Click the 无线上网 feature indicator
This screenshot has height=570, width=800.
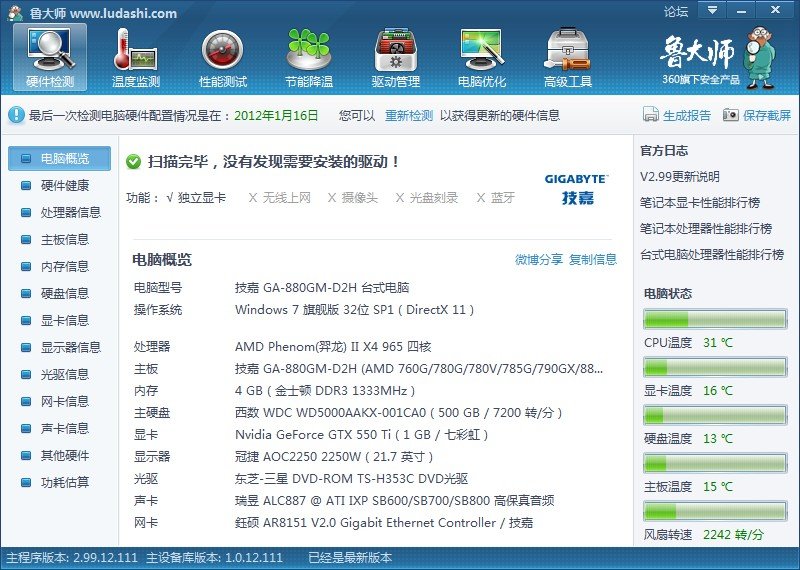pos(280,198)
